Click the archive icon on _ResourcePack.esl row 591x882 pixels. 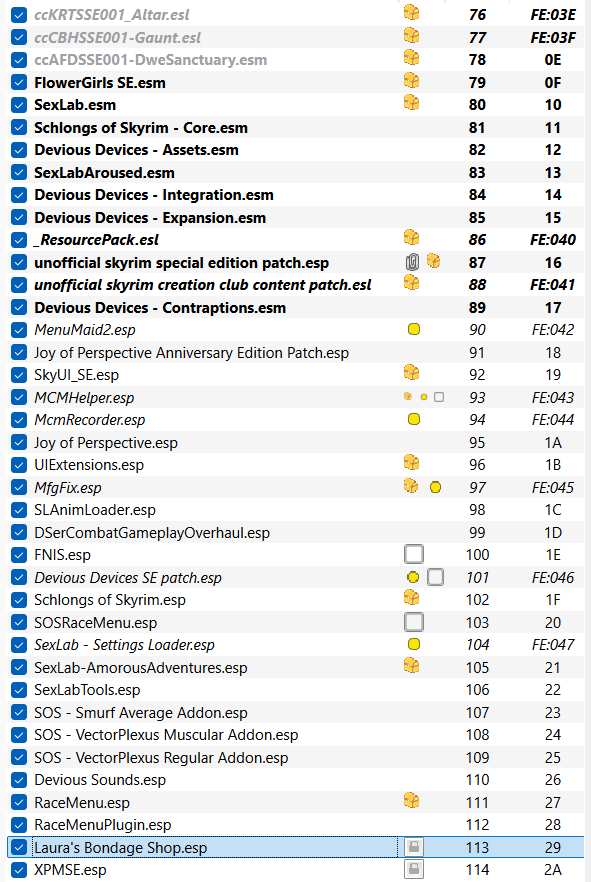tap(412, 238)
